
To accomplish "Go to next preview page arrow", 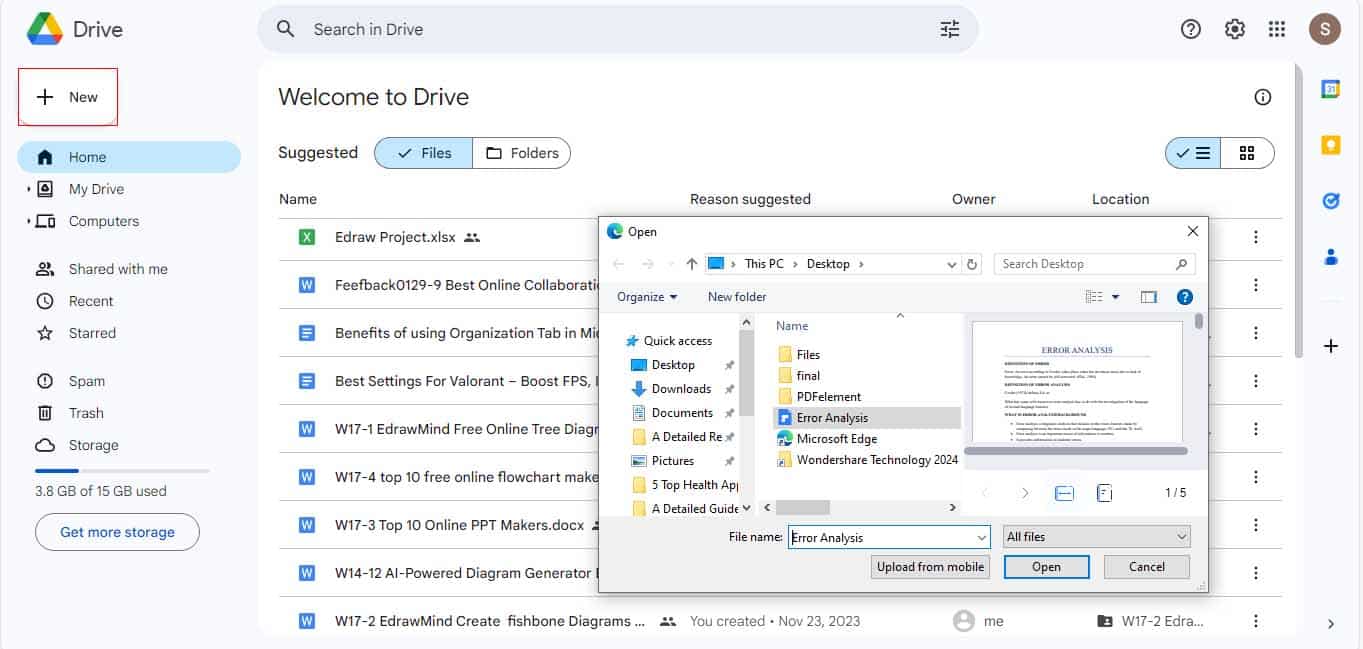I will [x=1025, y=493].
